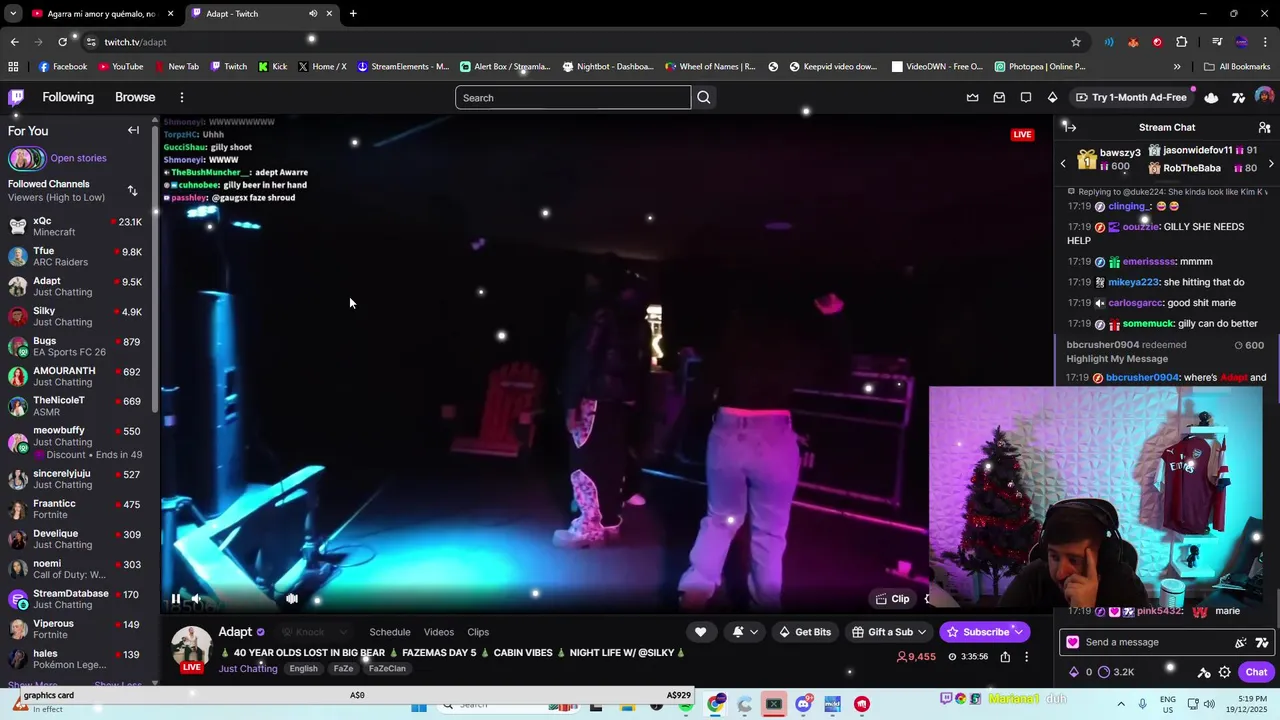Follow heart button for Adapt
Screen dimensions: 1280x720
[701, 632]
